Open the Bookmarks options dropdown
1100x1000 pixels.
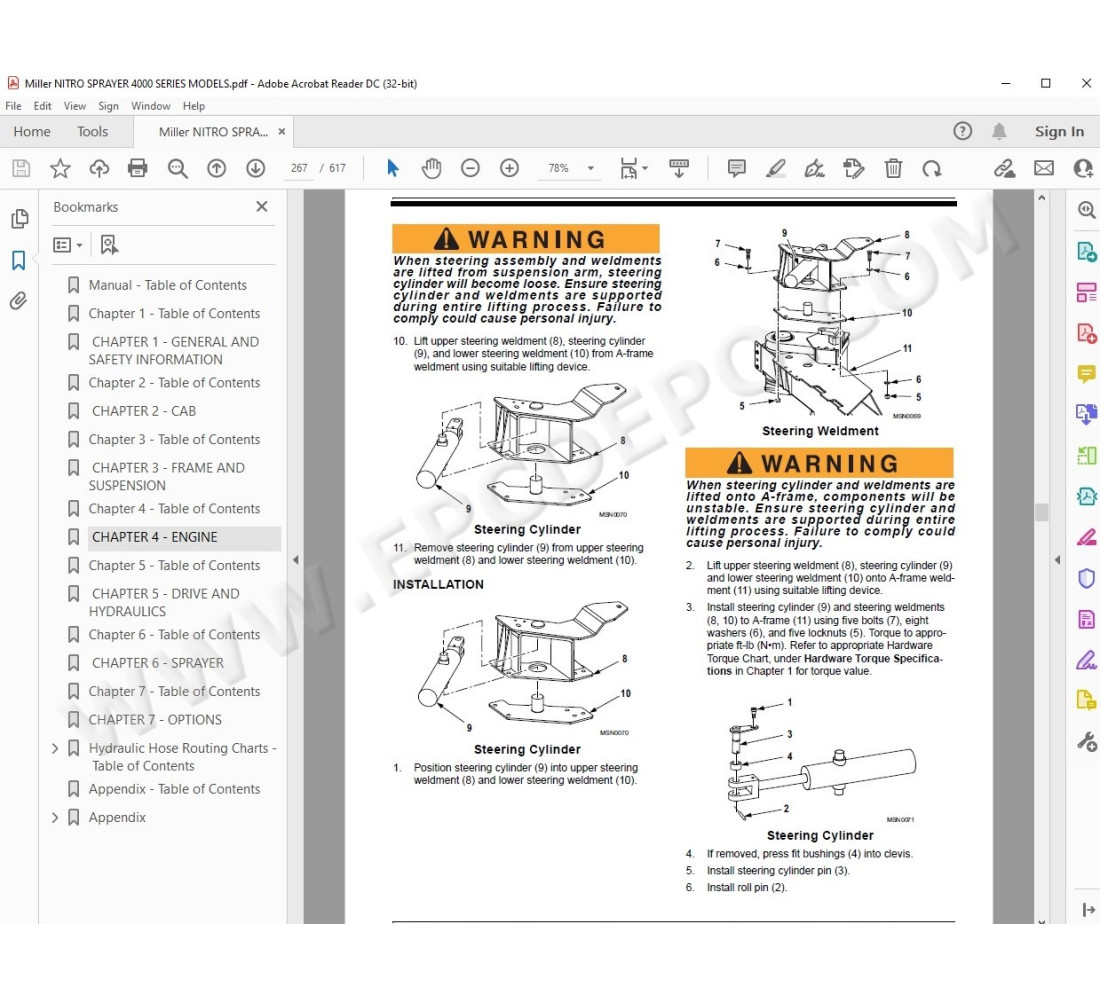tap(65, 244)
